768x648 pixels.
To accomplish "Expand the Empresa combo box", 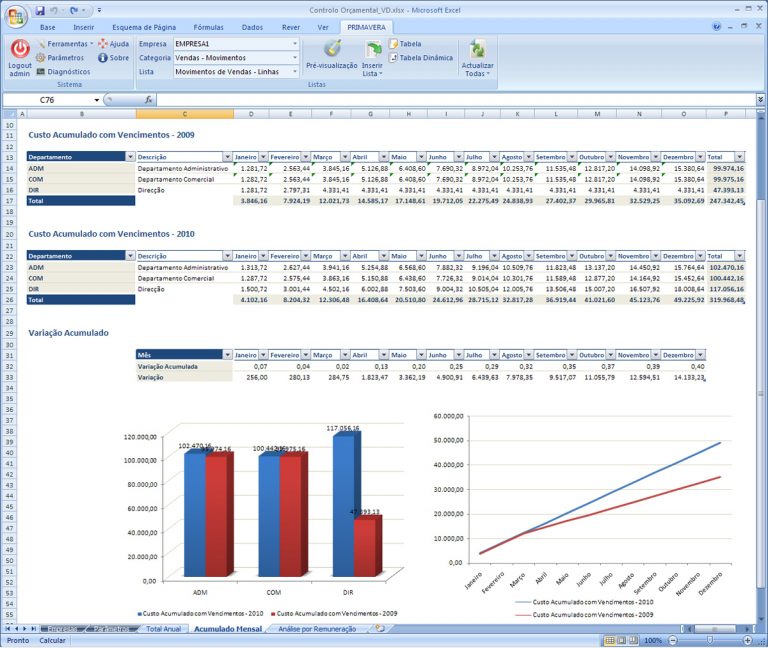I will 295,44.
